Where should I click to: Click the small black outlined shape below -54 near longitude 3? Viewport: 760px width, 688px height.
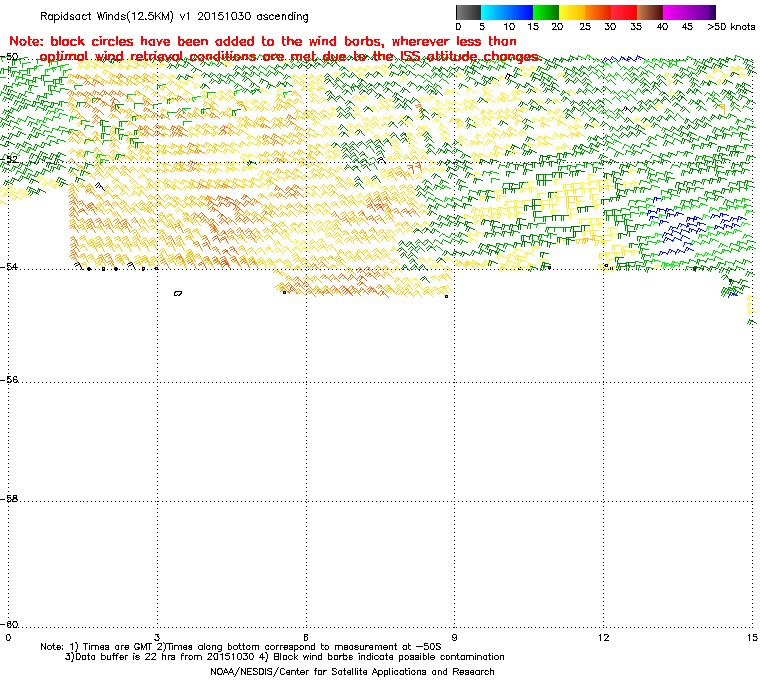pyautogui.click(x=178, y=293)
